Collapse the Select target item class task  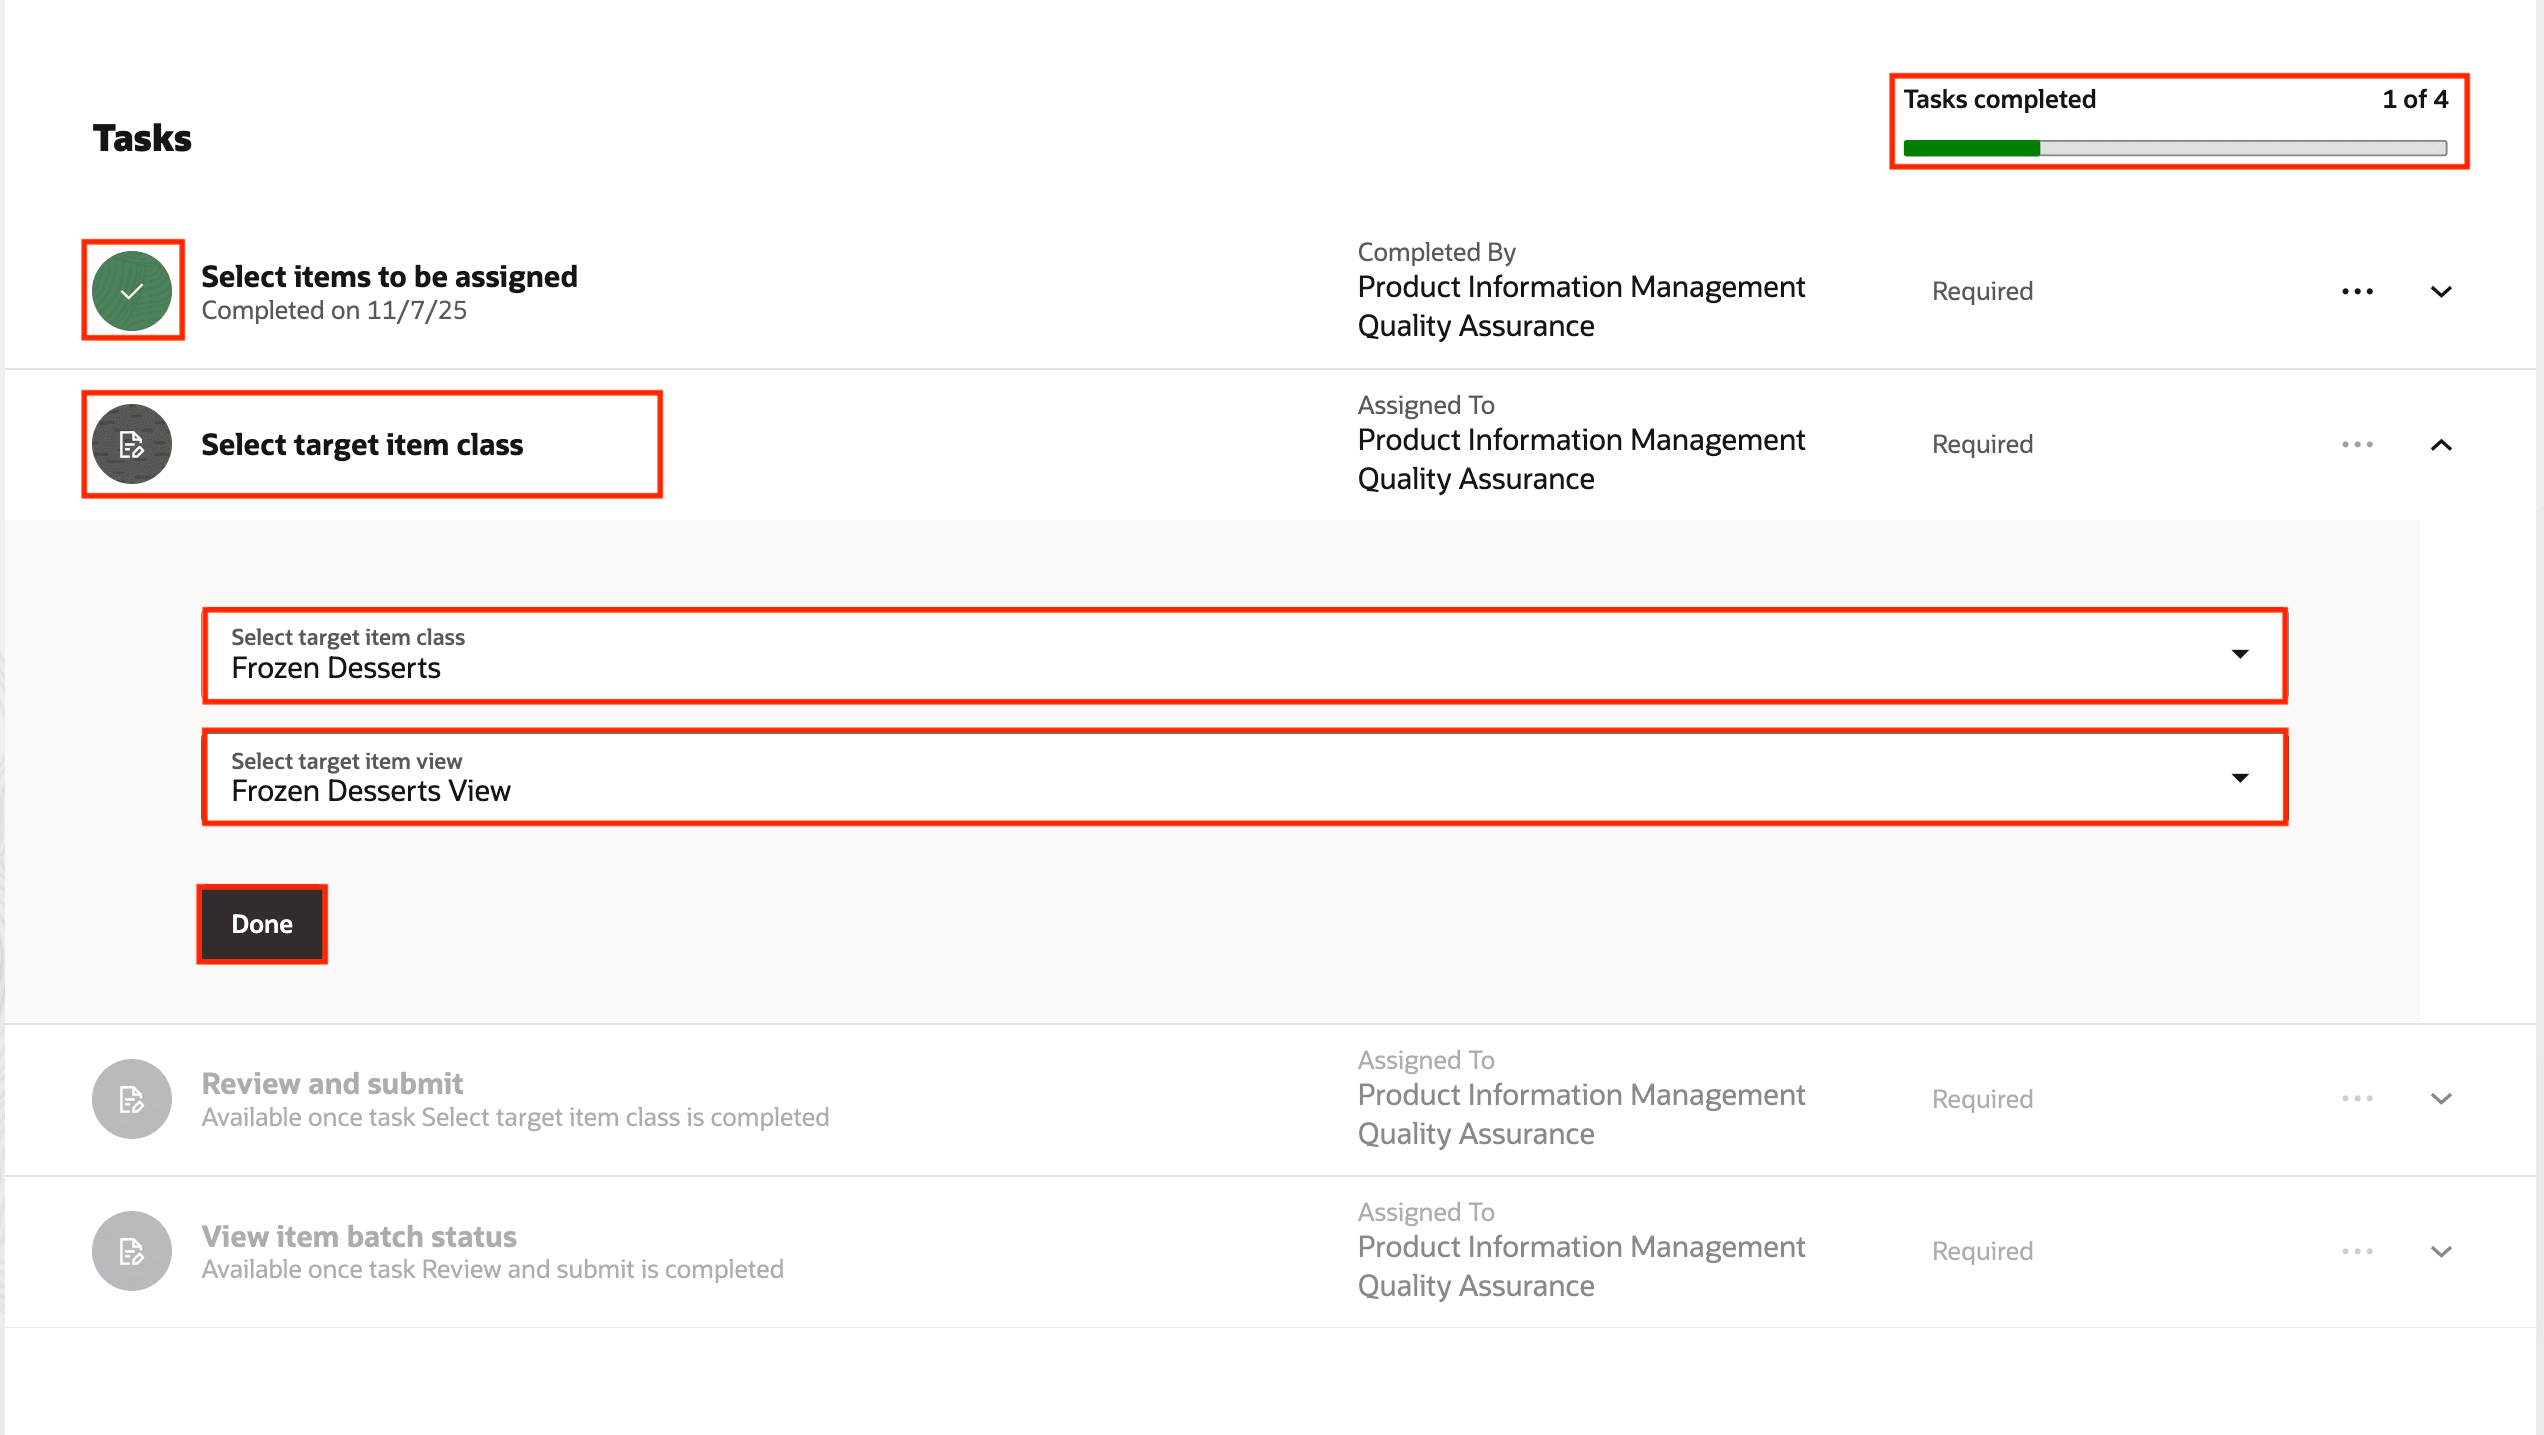[x=2441, y=445]
